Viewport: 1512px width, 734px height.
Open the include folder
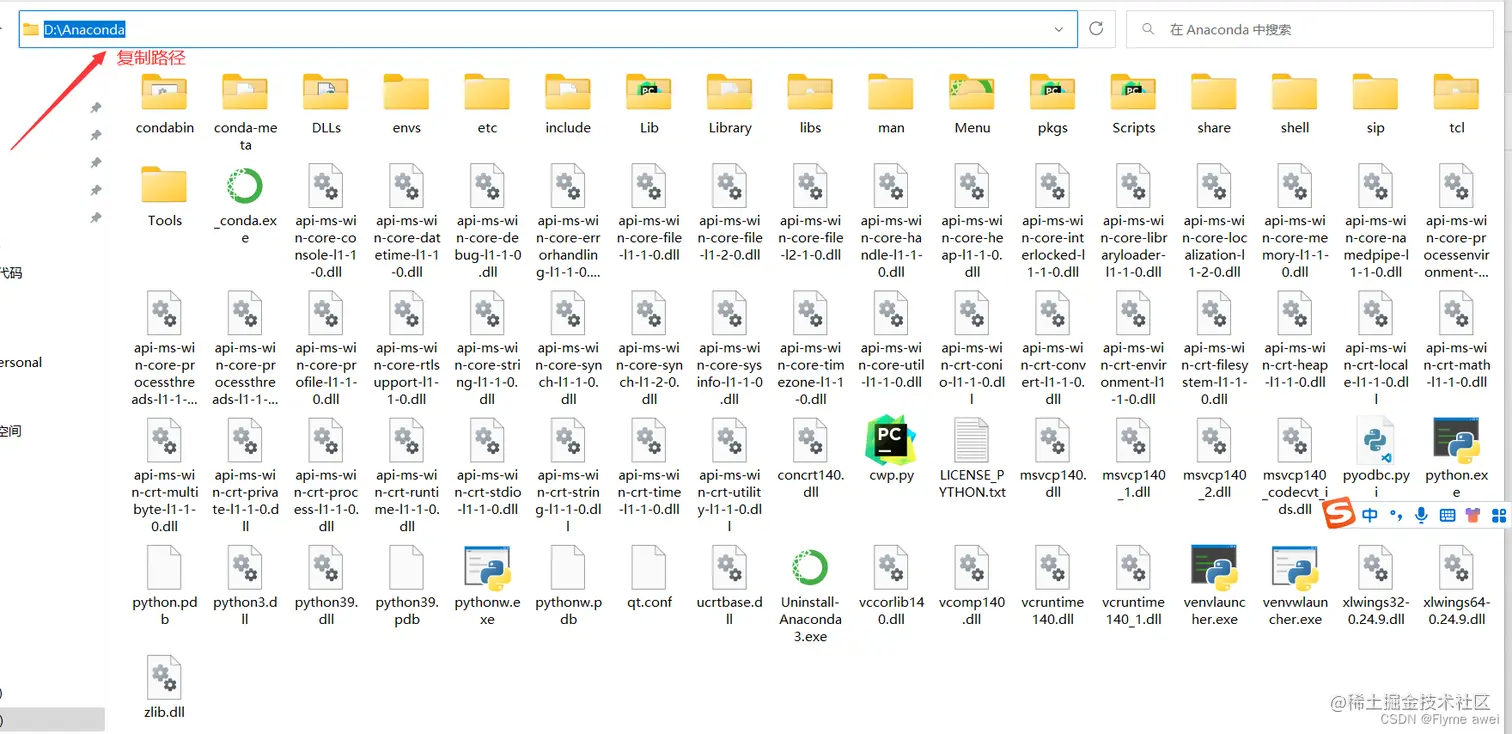tap(568, 104)
